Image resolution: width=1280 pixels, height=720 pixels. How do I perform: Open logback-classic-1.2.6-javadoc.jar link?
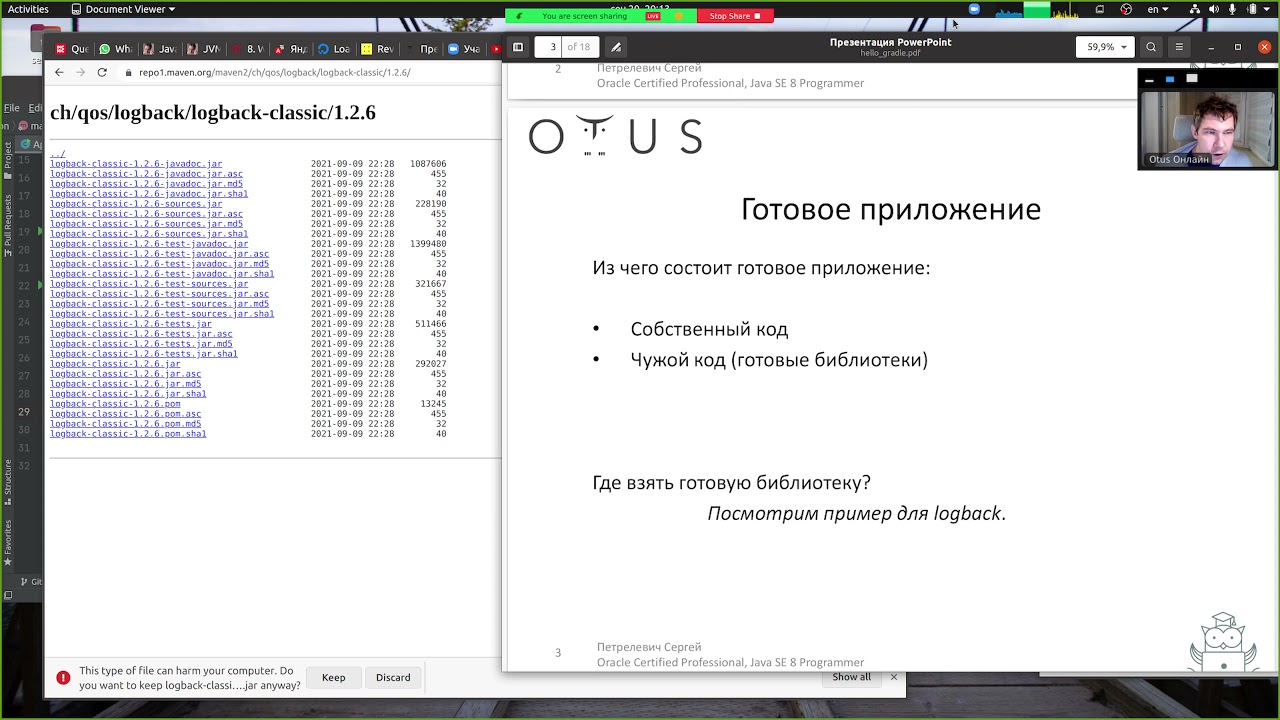click(136, 164)
